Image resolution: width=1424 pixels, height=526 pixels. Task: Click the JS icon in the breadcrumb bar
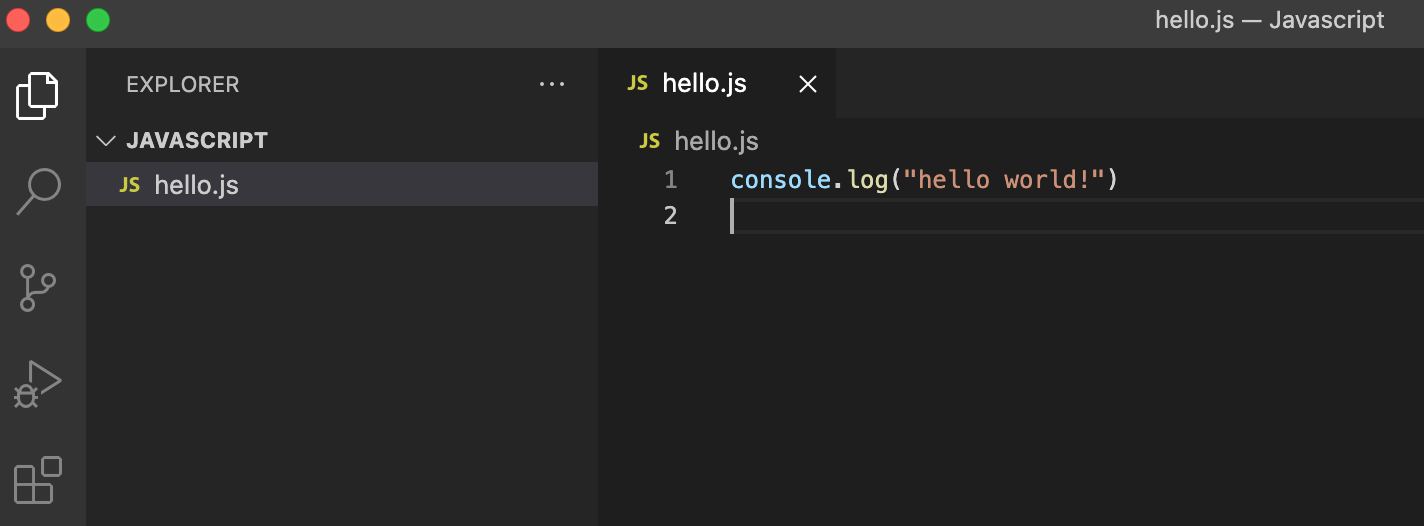point(650,141)
